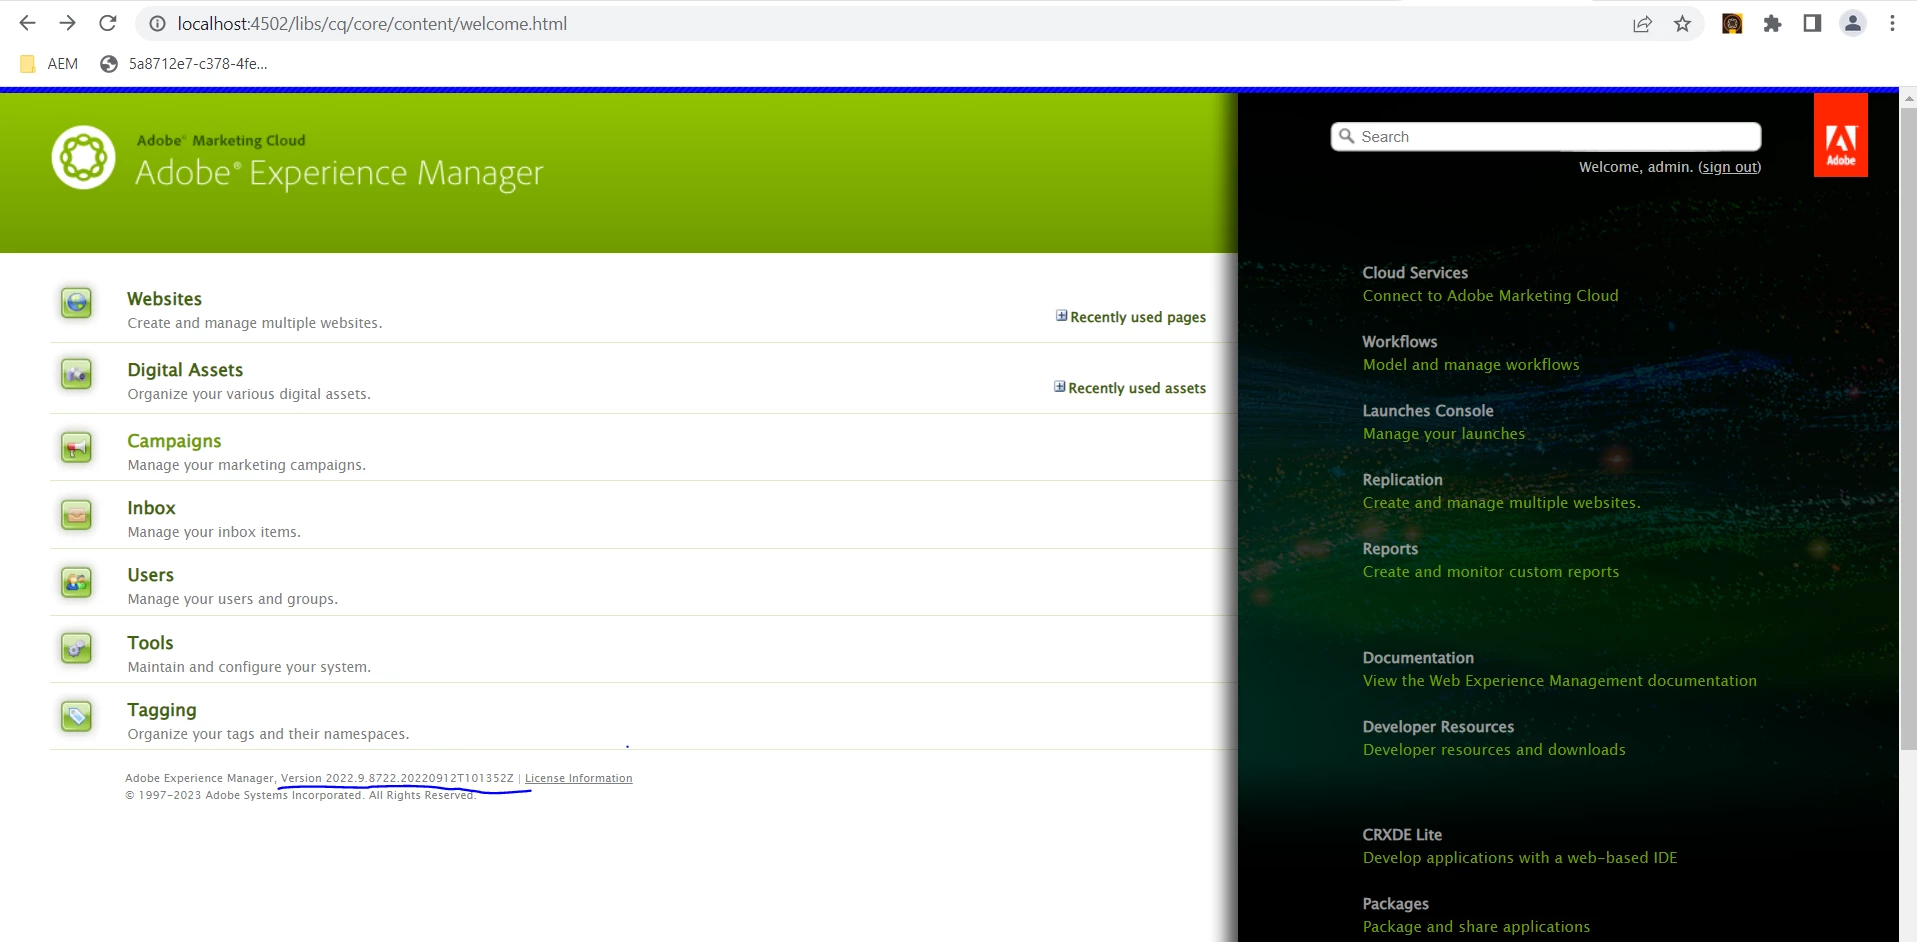Click the search magnifier icon
Image resolution: width=1917 pixels, height=942 pixels.
point(1347,136)
